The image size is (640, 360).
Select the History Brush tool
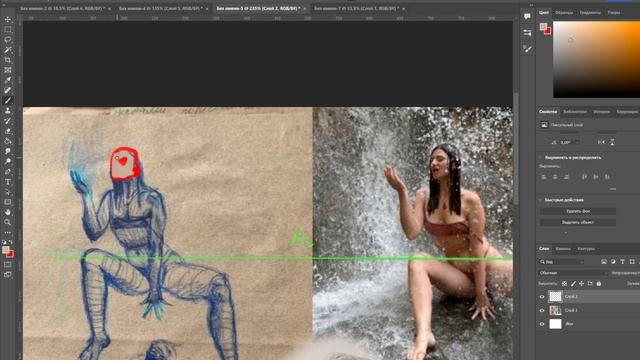pos(8,121)
